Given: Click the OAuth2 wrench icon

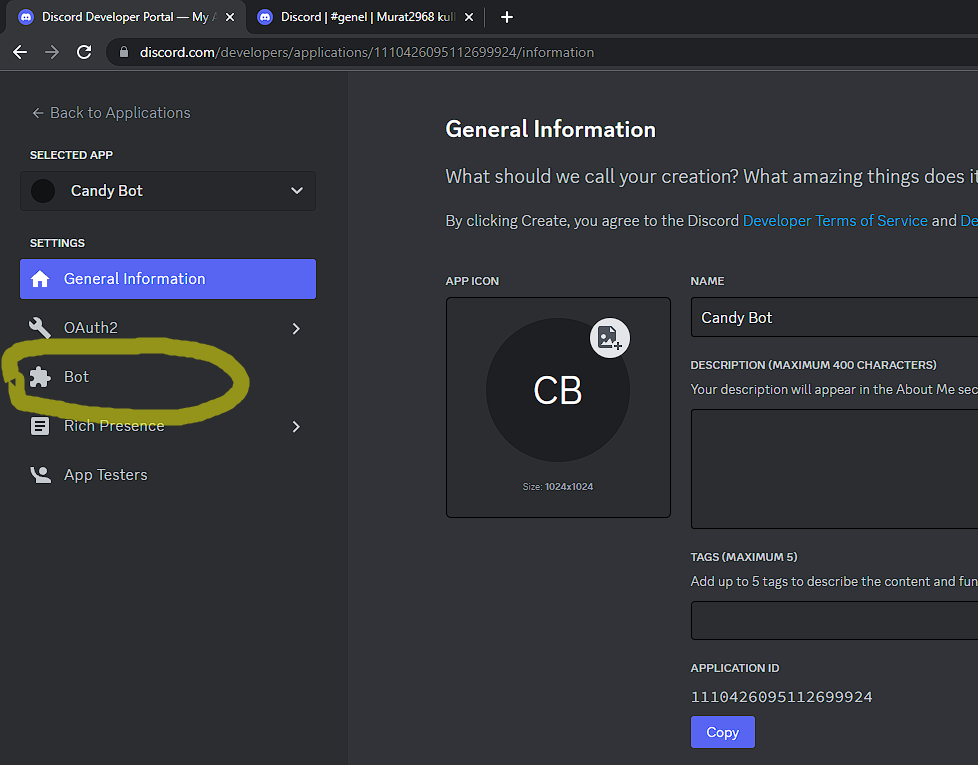Looking at the screenshot, I should [x=40, y=328].
